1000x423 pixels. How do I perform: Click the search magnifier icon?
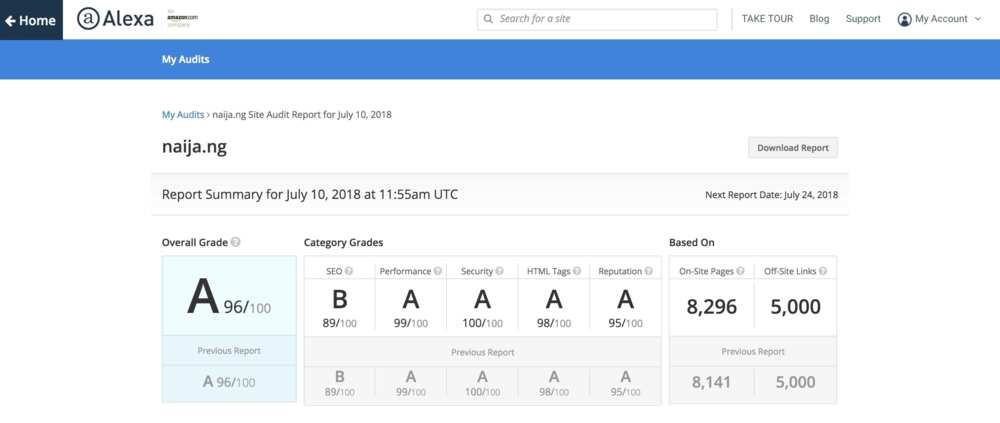(x=489, y=19)
